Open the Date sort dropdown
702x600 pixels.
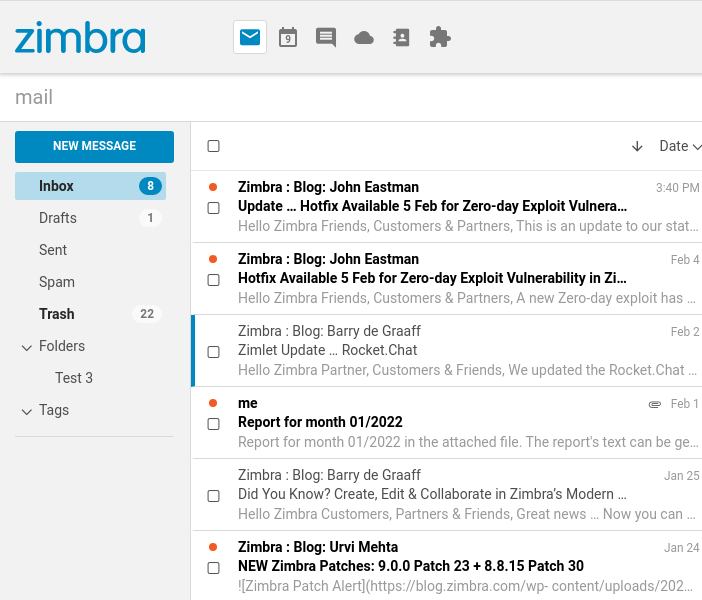[x=680, y=146]
